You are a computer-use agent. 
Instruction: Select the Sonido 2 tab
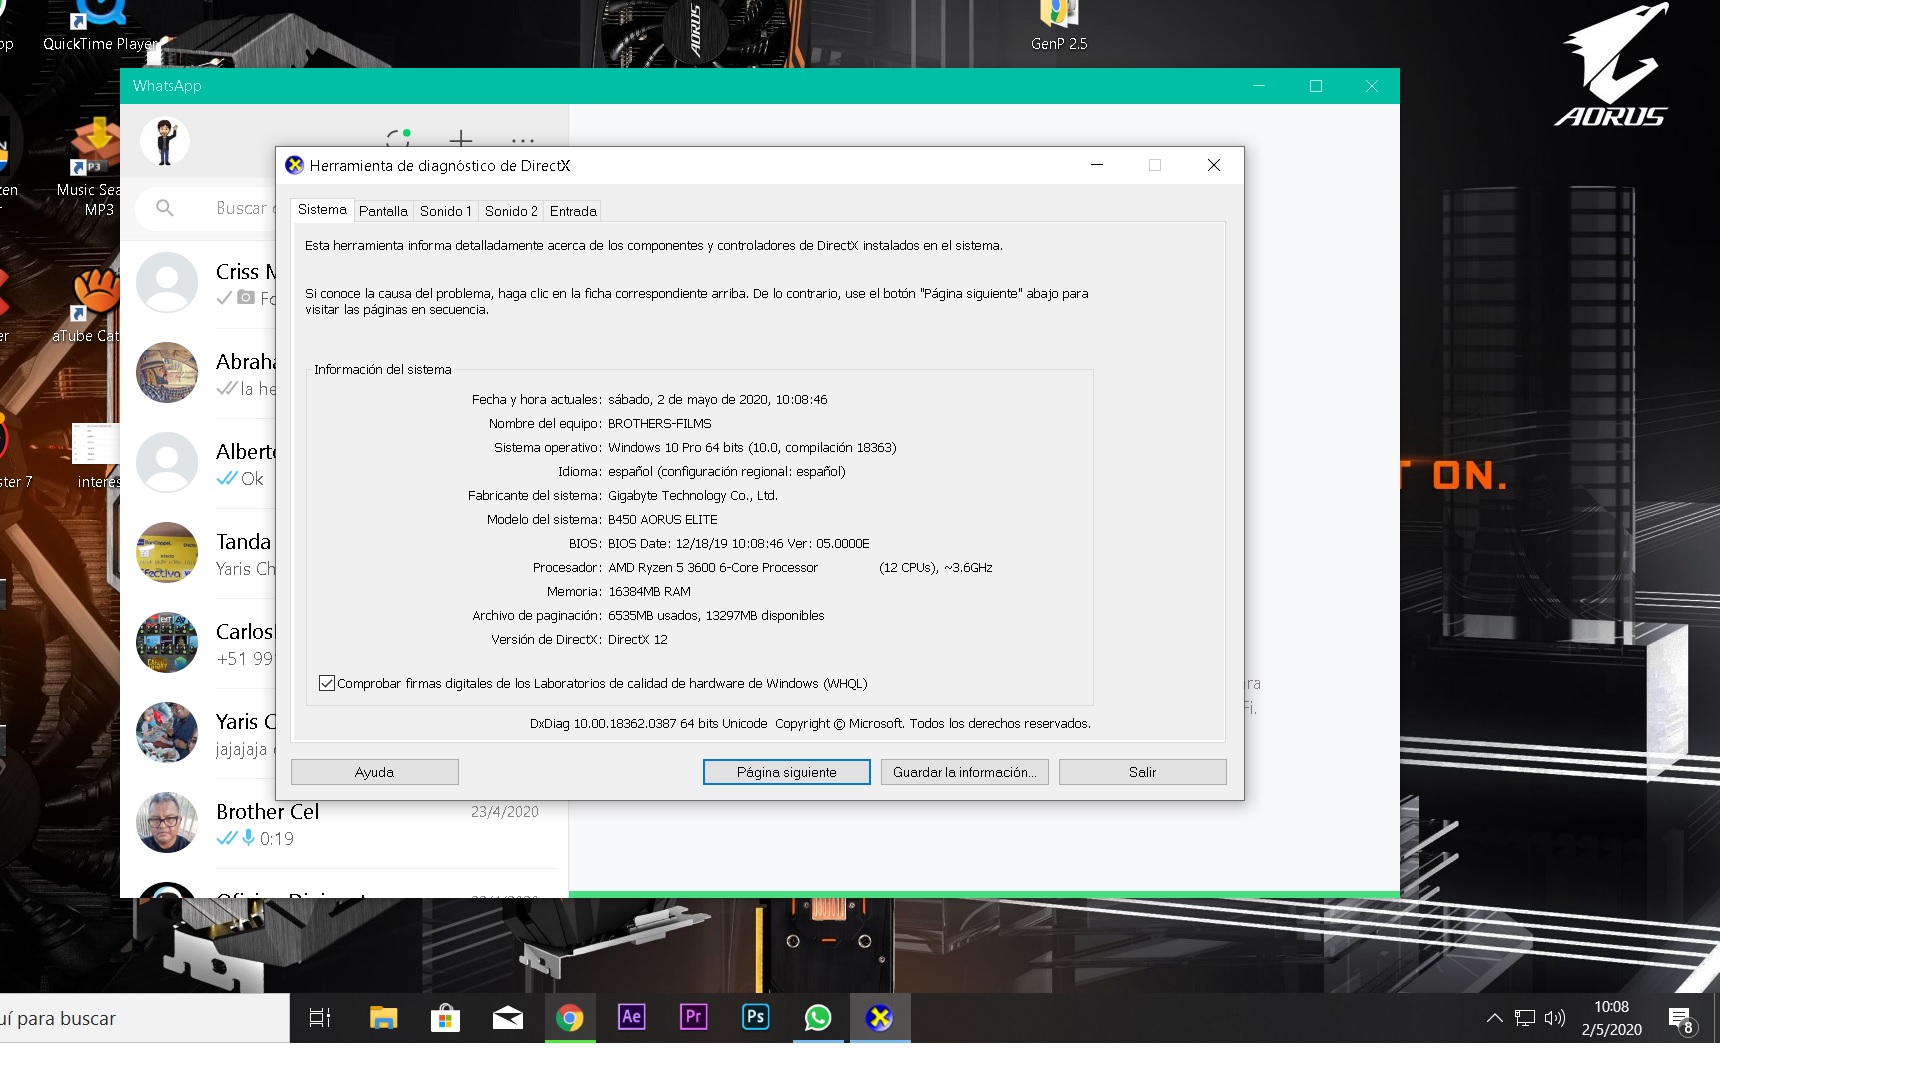click(x=511, y=211)
